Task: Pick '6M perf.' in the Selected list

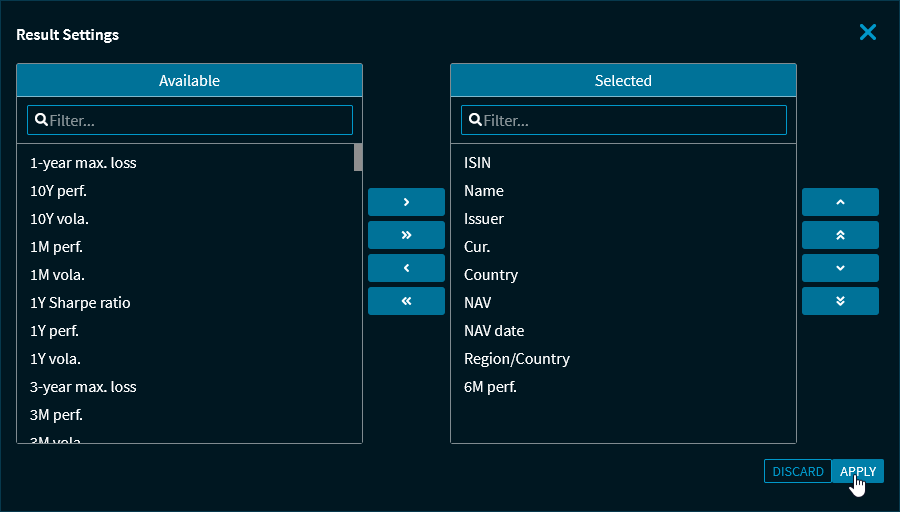Action: click(490, 387)
